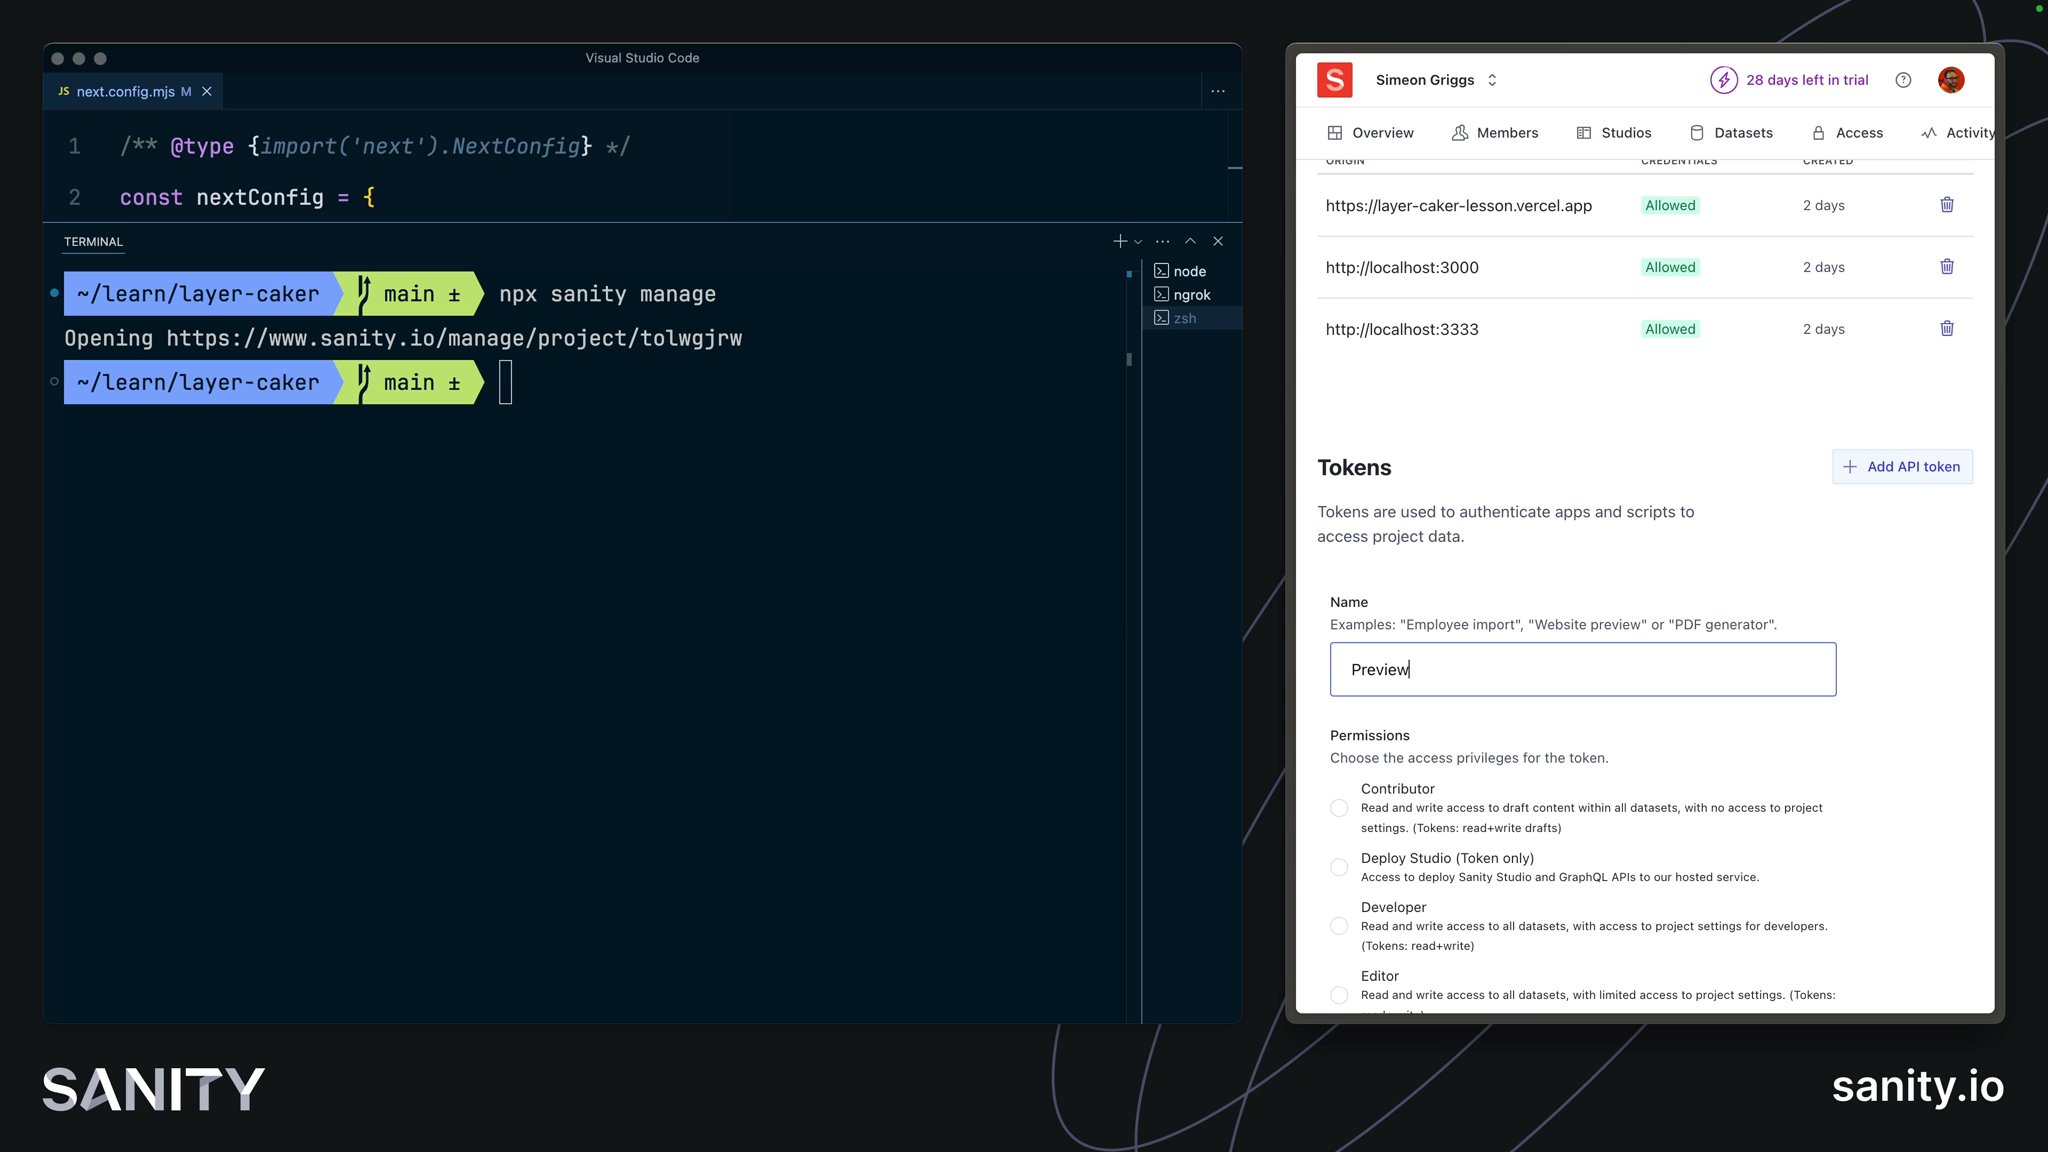Open the editor more actions ellipsis in VS Code

click(1218, 91)
